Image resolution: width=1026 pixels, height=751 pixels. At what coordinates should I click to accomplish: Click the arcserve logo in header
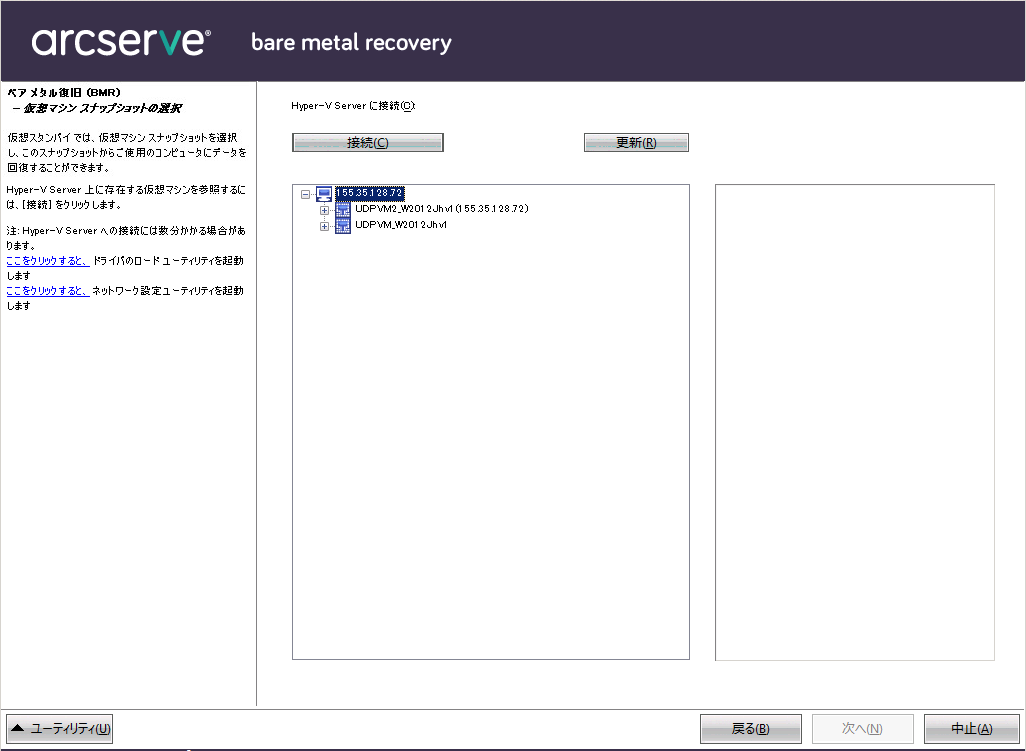coord(121,42)
